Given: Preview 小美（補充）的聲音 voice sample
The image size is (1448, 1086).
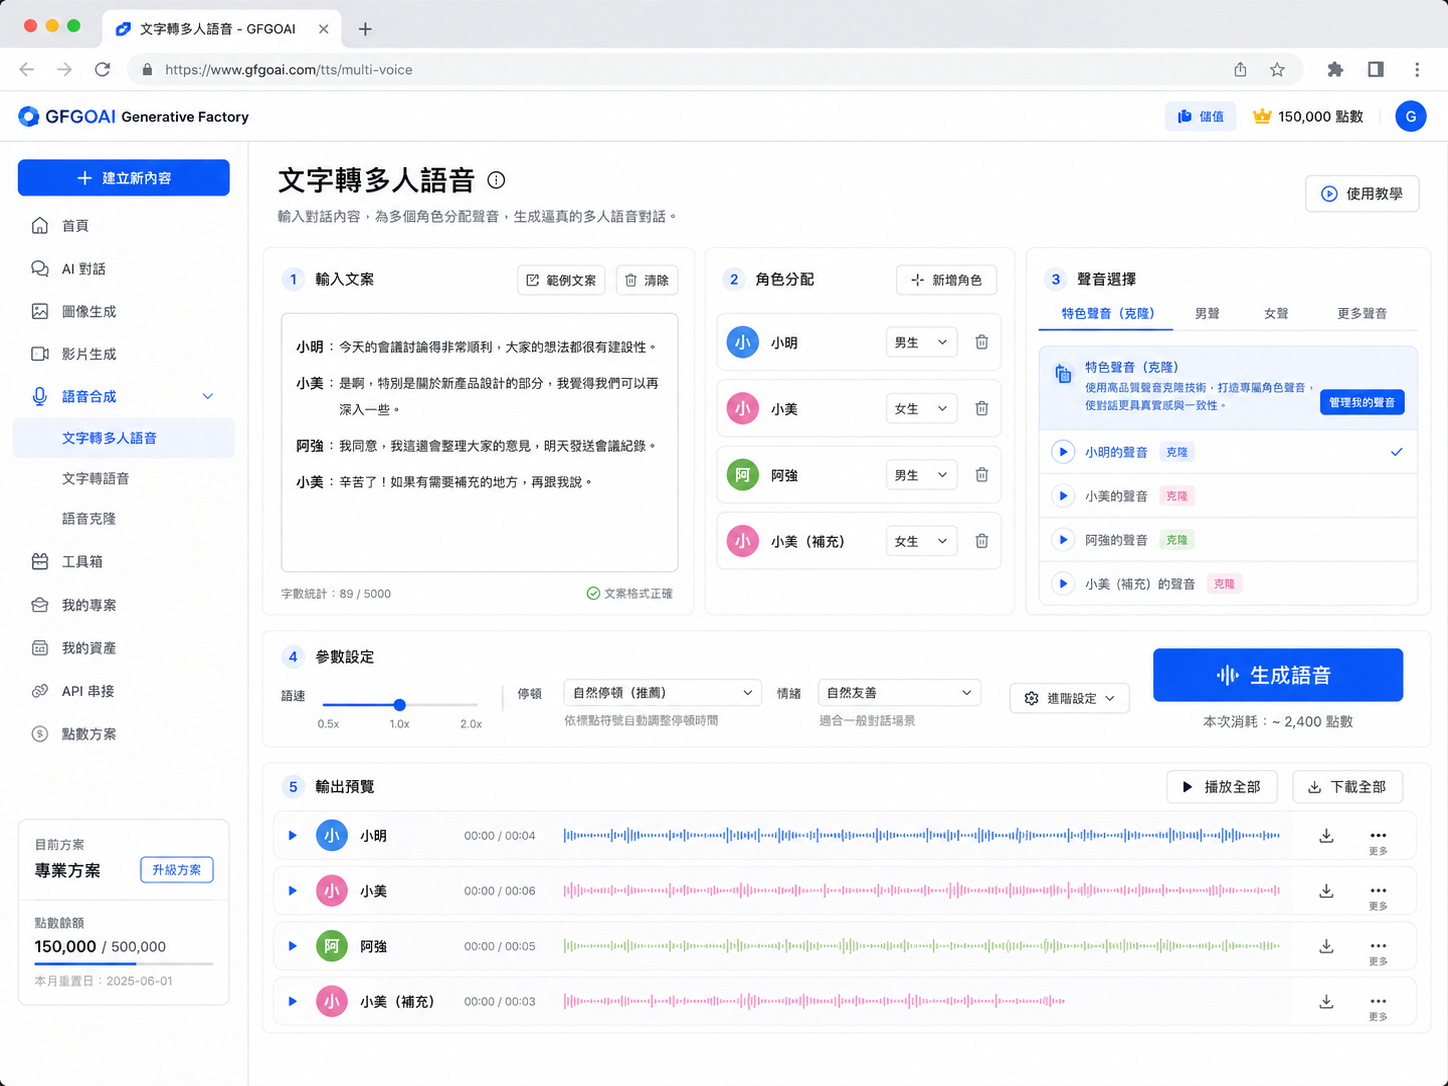Looking at the screenshot, I should tap(1063, 584).
